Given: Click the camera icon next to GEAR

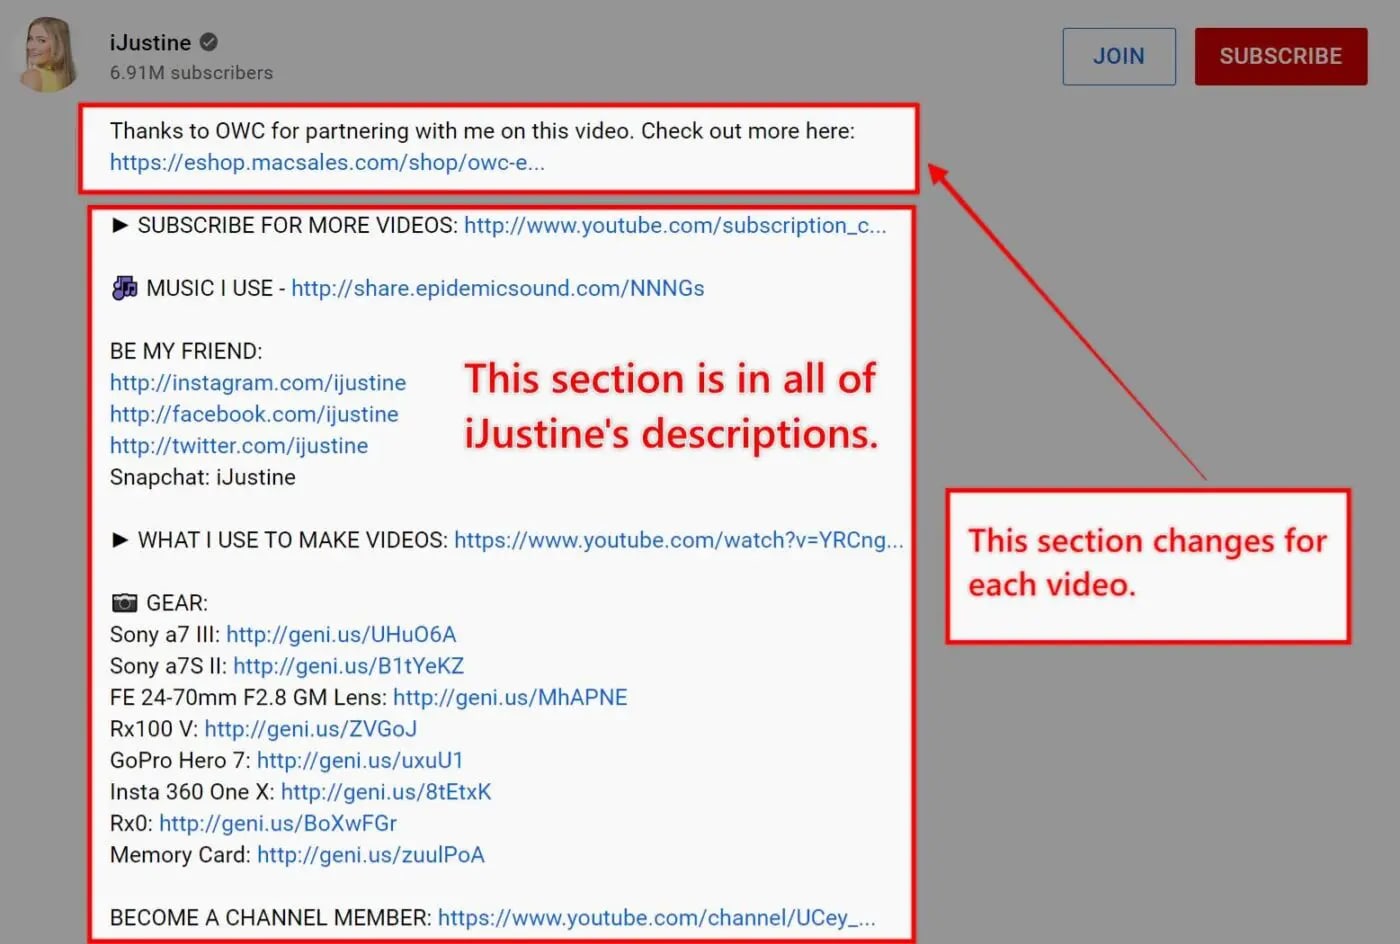Looking at the screenshot, I should (122, 602).
